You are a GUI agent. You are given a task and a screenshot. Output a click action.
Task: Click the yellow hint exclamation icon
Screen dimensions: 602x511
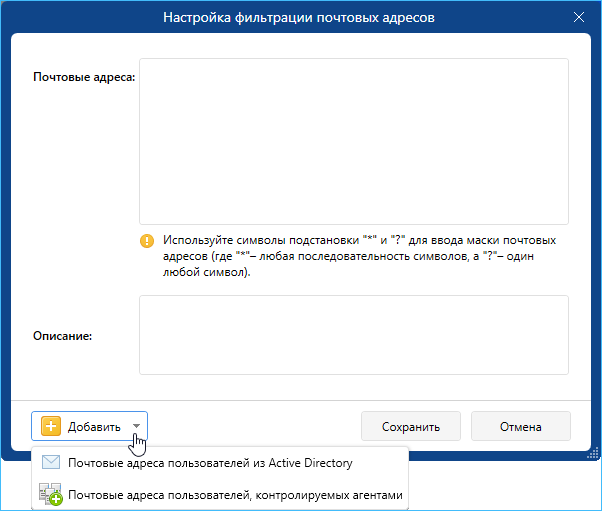coord(147,241)
